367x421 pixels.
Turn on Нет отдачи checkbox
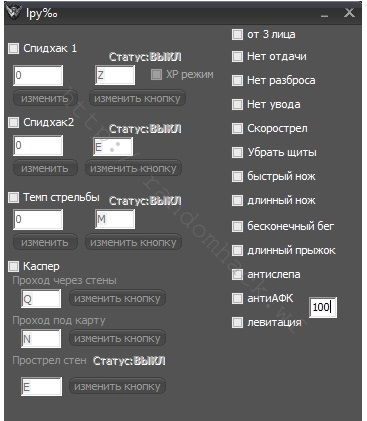(x=237, y=56)
